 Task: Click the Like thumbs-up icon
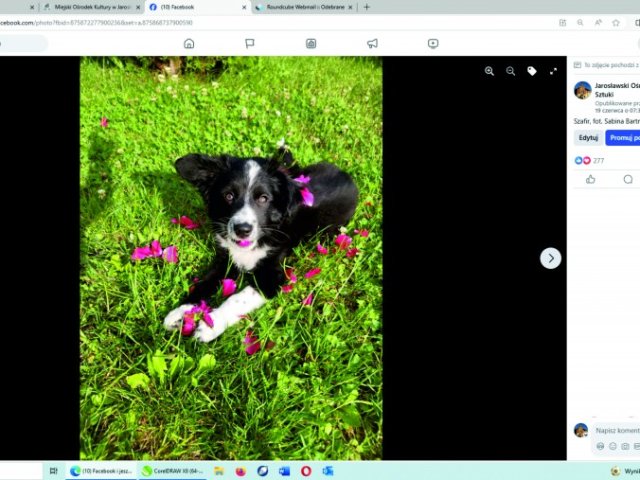[591, 179]
